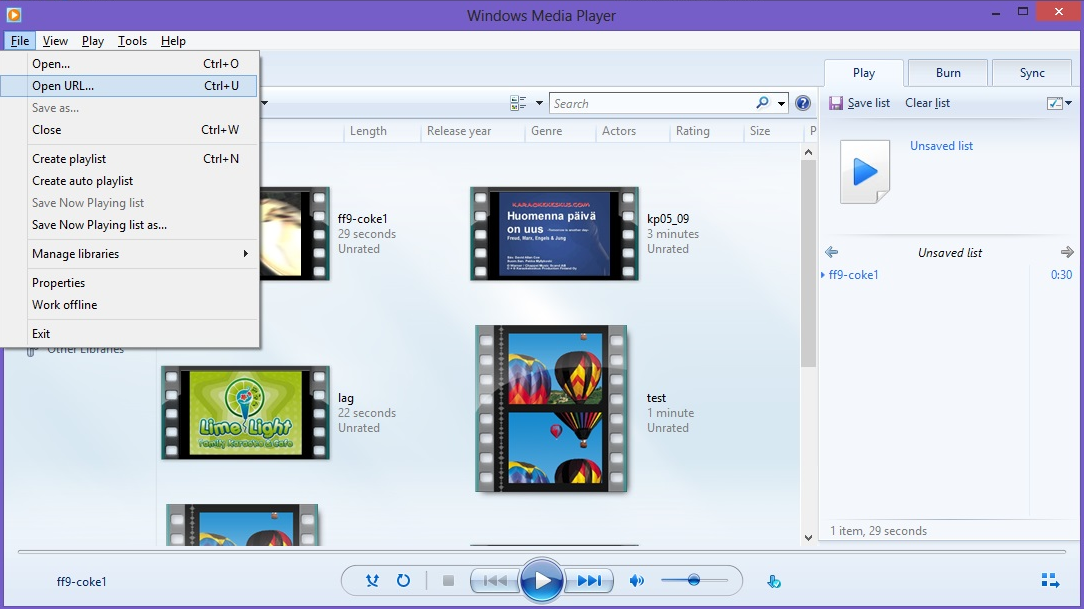Viewport: 1084px width, 609px height.
Task: Click the Play to device icon
Action: [x=774, y=581]
